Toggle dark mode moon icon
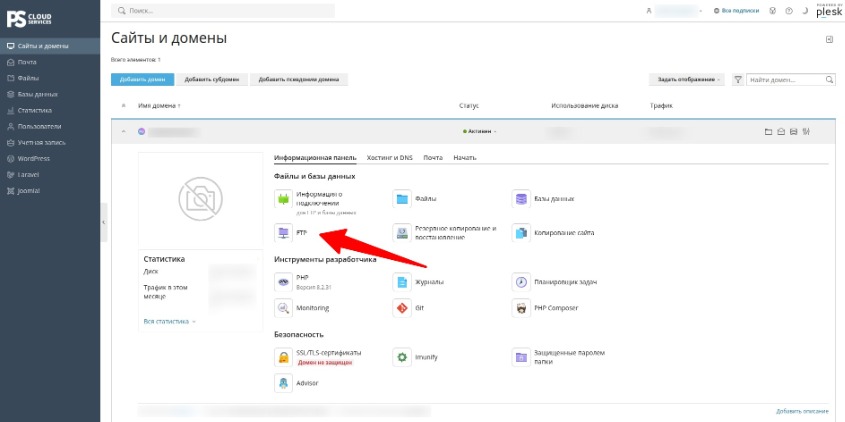 coord(805,11)
